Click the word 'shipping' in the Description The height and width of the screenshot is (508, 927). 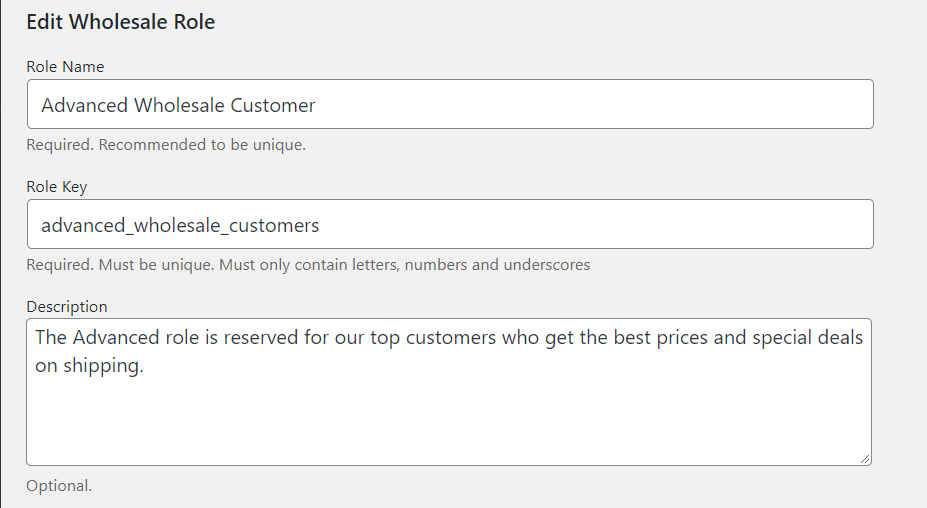click(x=106, y=367)
